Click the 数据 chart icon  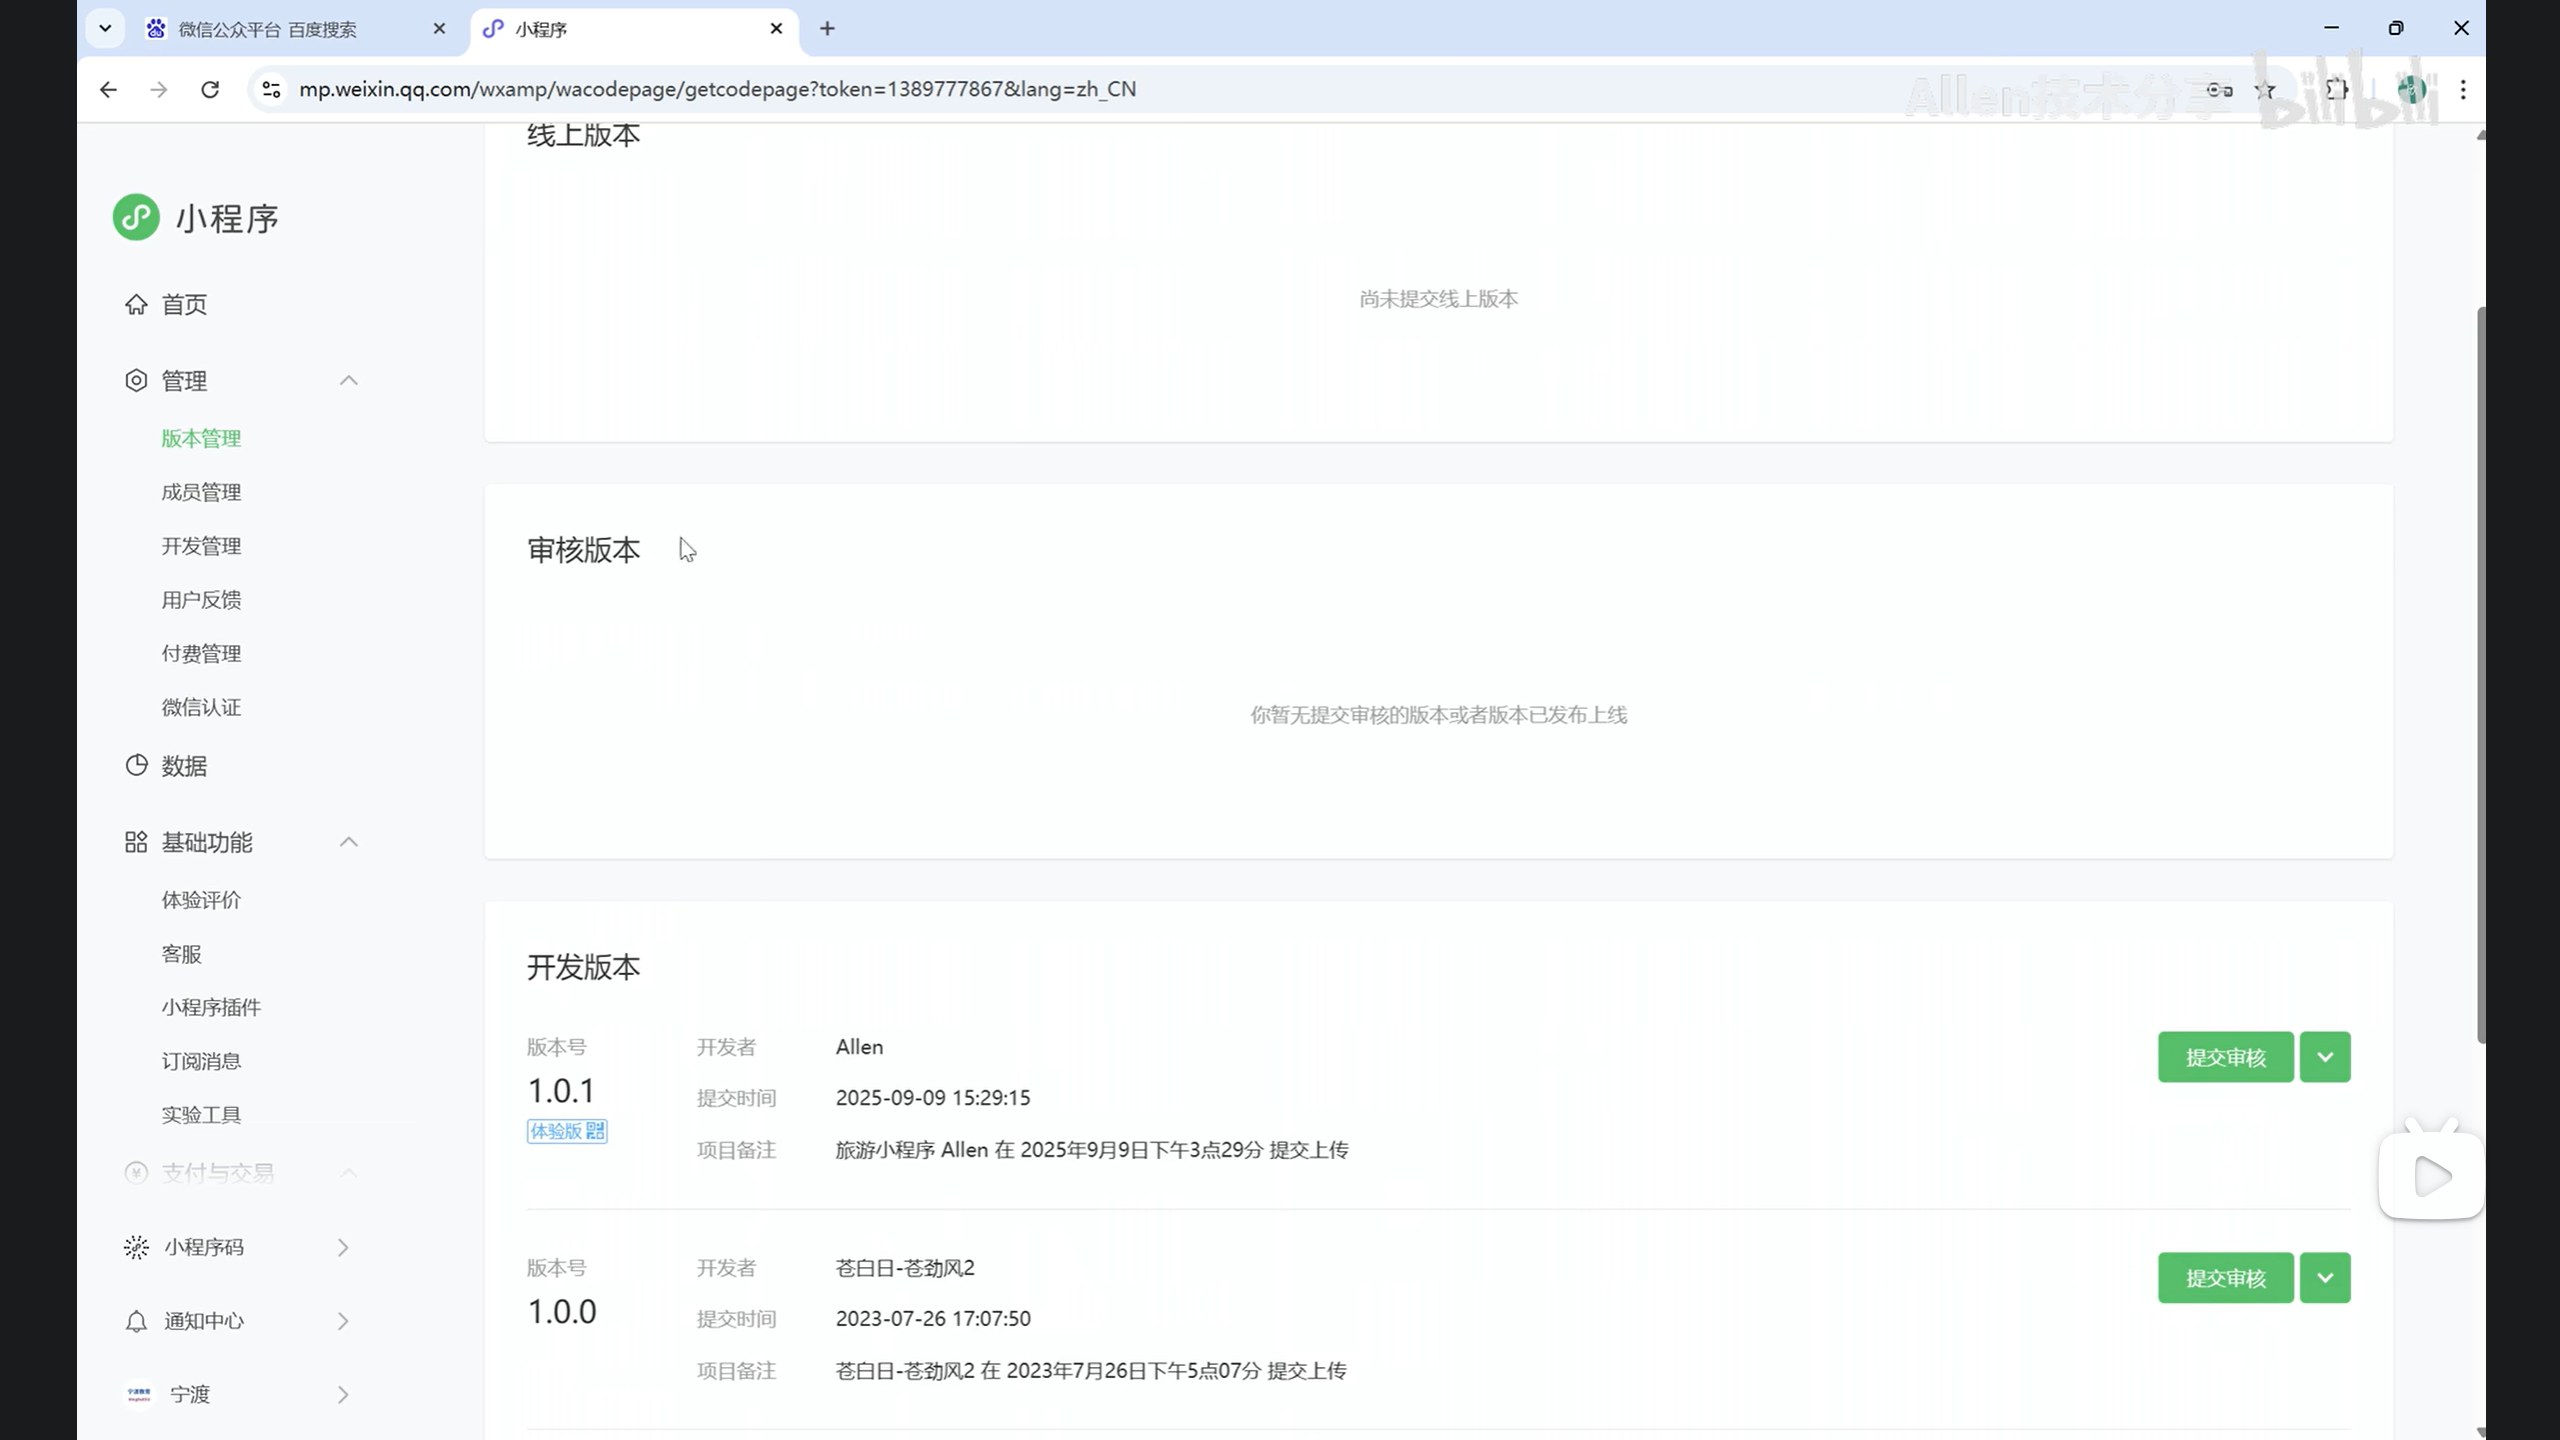(136, 765)
